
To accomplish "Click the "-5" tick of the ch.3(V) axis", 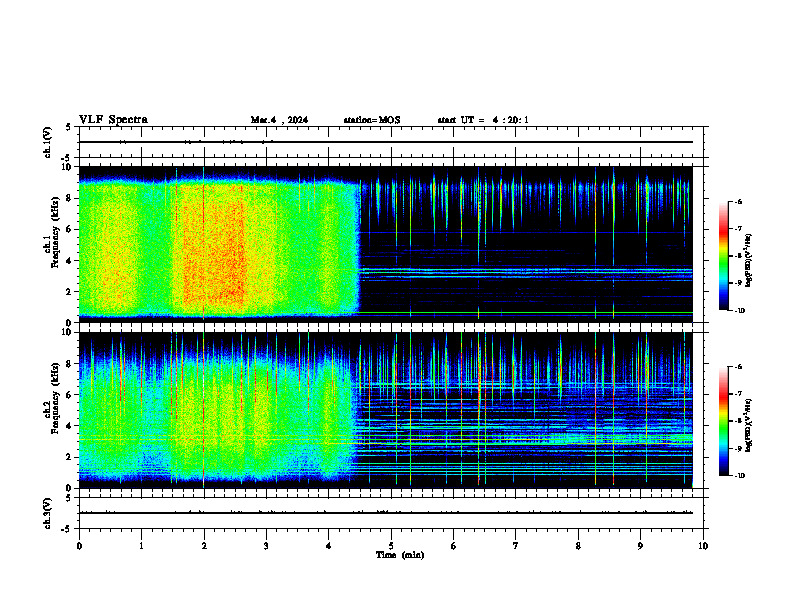I will tap(67, 529).
